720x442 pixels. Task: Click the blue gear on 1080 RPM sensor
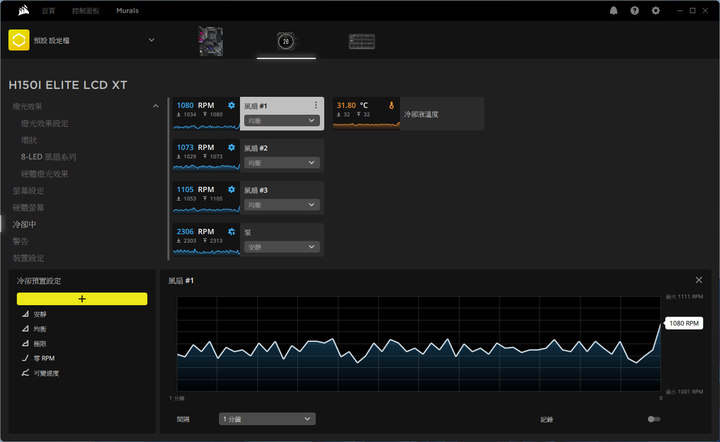231,105
